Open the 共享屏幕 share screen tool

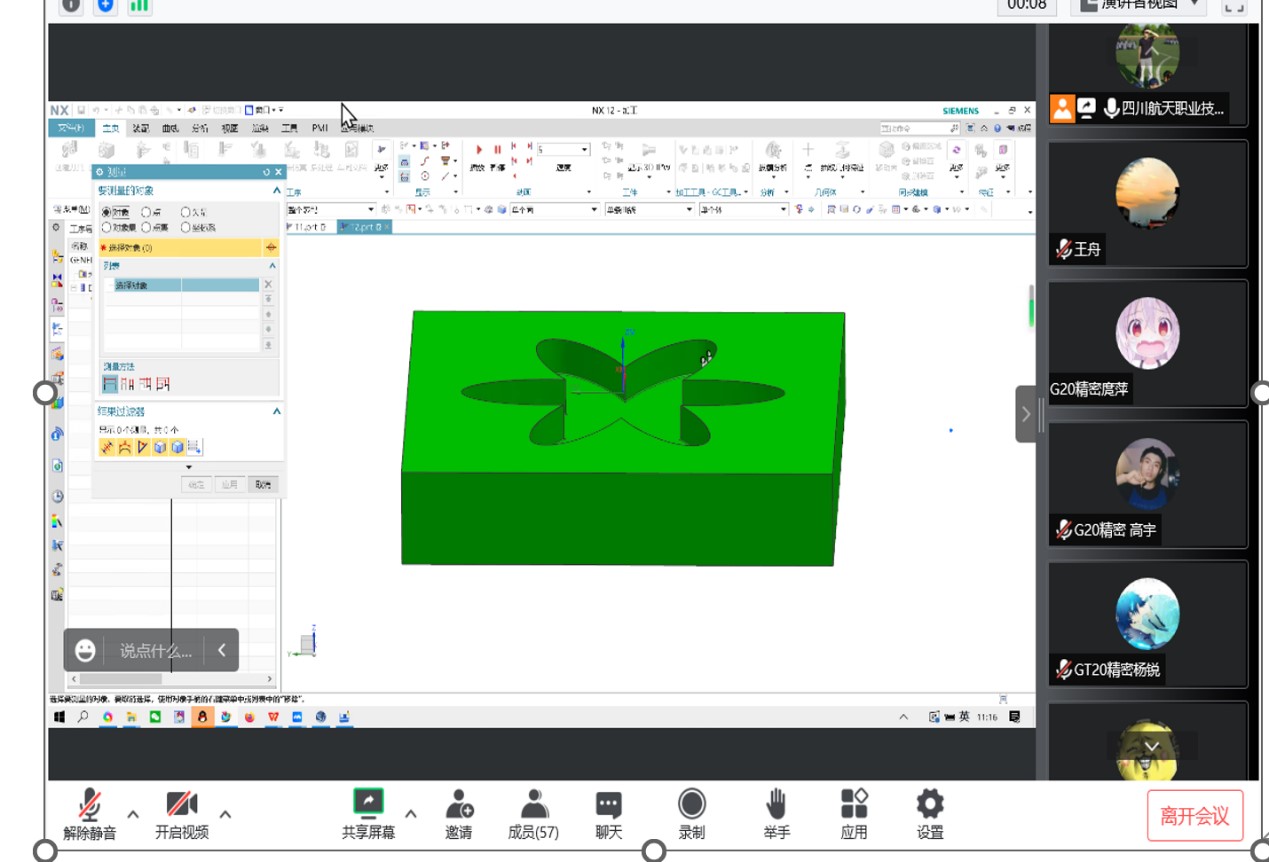368,804
